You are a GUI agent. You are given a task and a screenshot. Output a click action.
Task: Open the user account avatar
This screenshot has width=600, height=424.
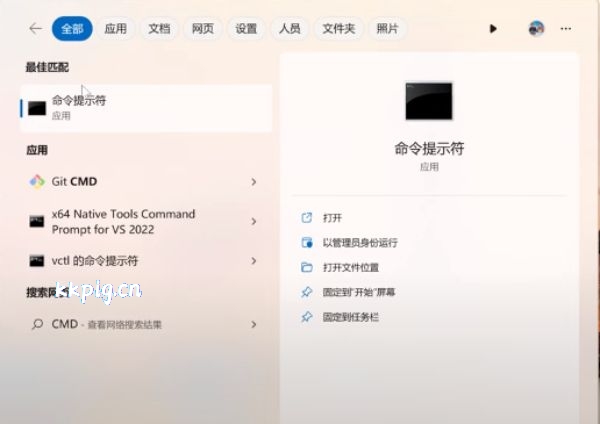click(536, 29)
